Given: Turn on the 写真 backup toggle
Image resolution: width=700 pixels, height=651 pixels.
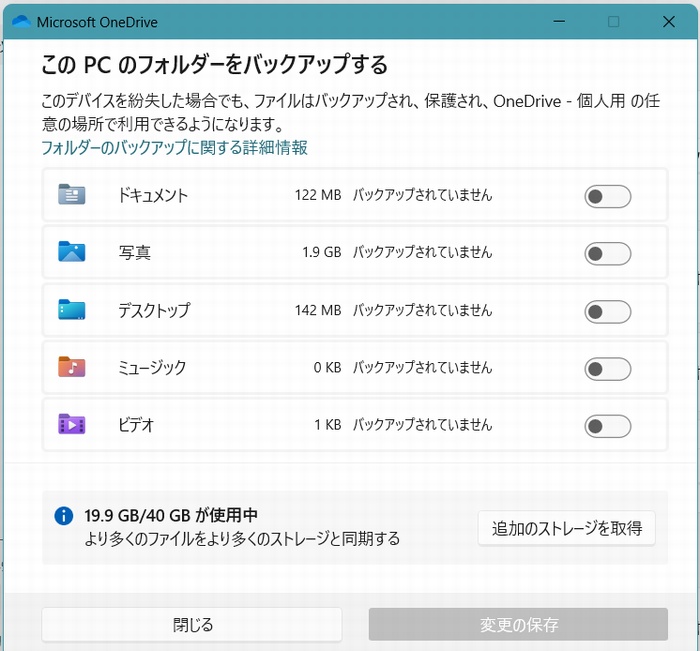Looking at the screenshot, I should point(607,253).
